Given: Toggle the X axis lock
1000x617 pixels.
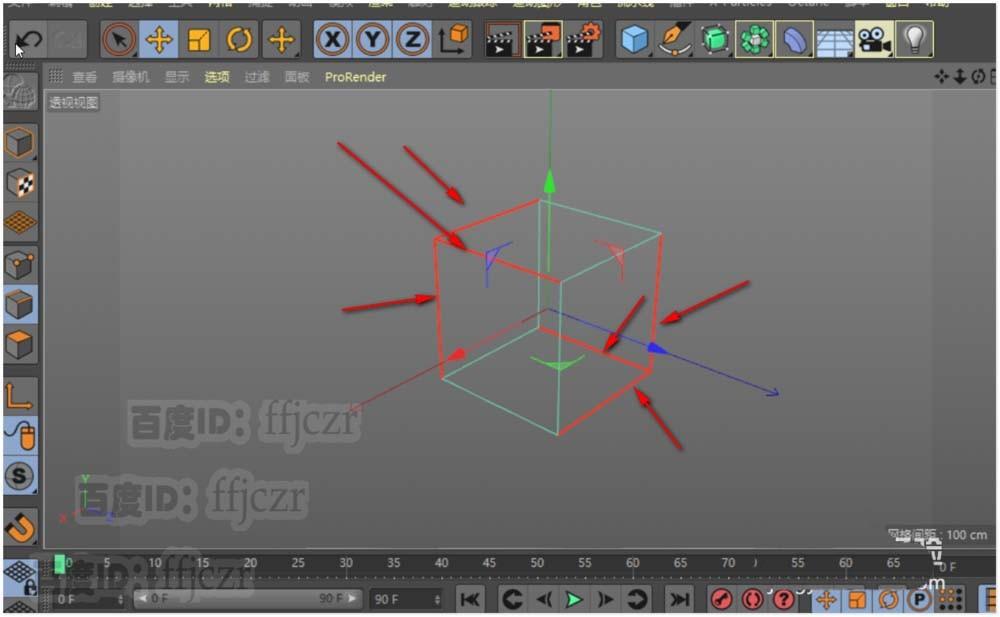Looking at the screenshot, I should tap(330, 38).
